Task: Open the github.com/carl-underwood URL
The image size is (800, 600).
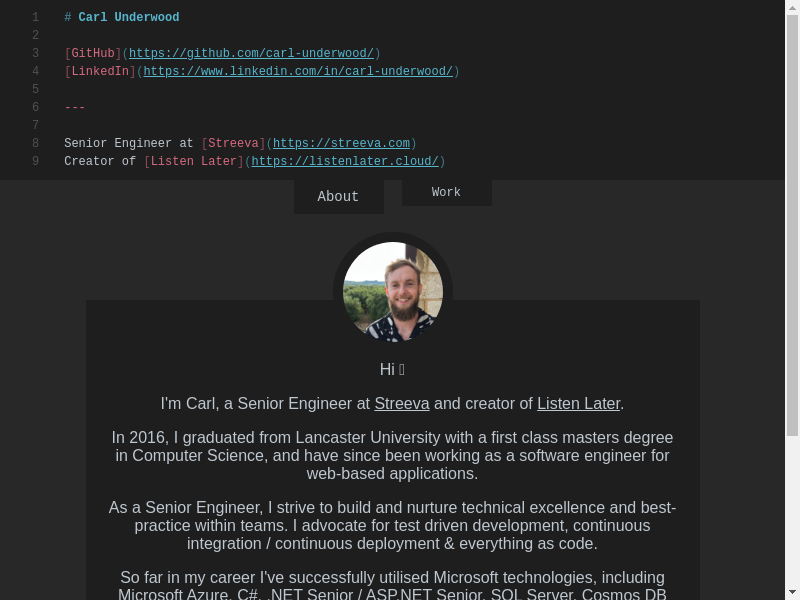Action: point(251,54)
